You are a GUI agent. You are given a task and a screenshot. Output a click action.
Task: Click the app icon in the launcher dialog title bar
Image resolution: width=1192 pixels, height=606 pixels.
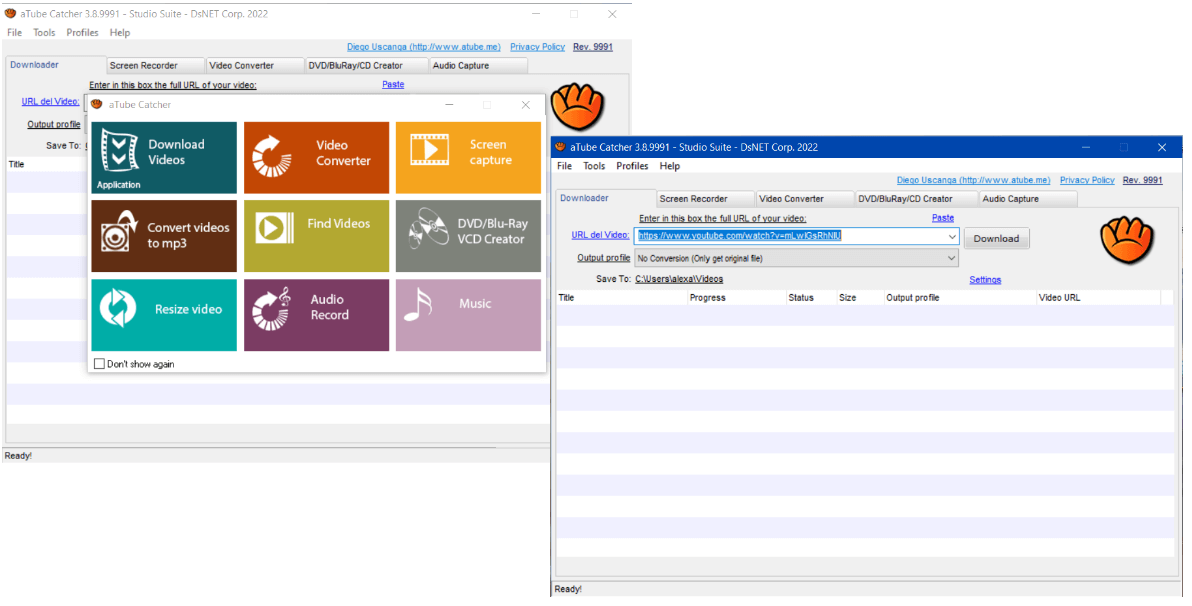(x=97, y=104)
